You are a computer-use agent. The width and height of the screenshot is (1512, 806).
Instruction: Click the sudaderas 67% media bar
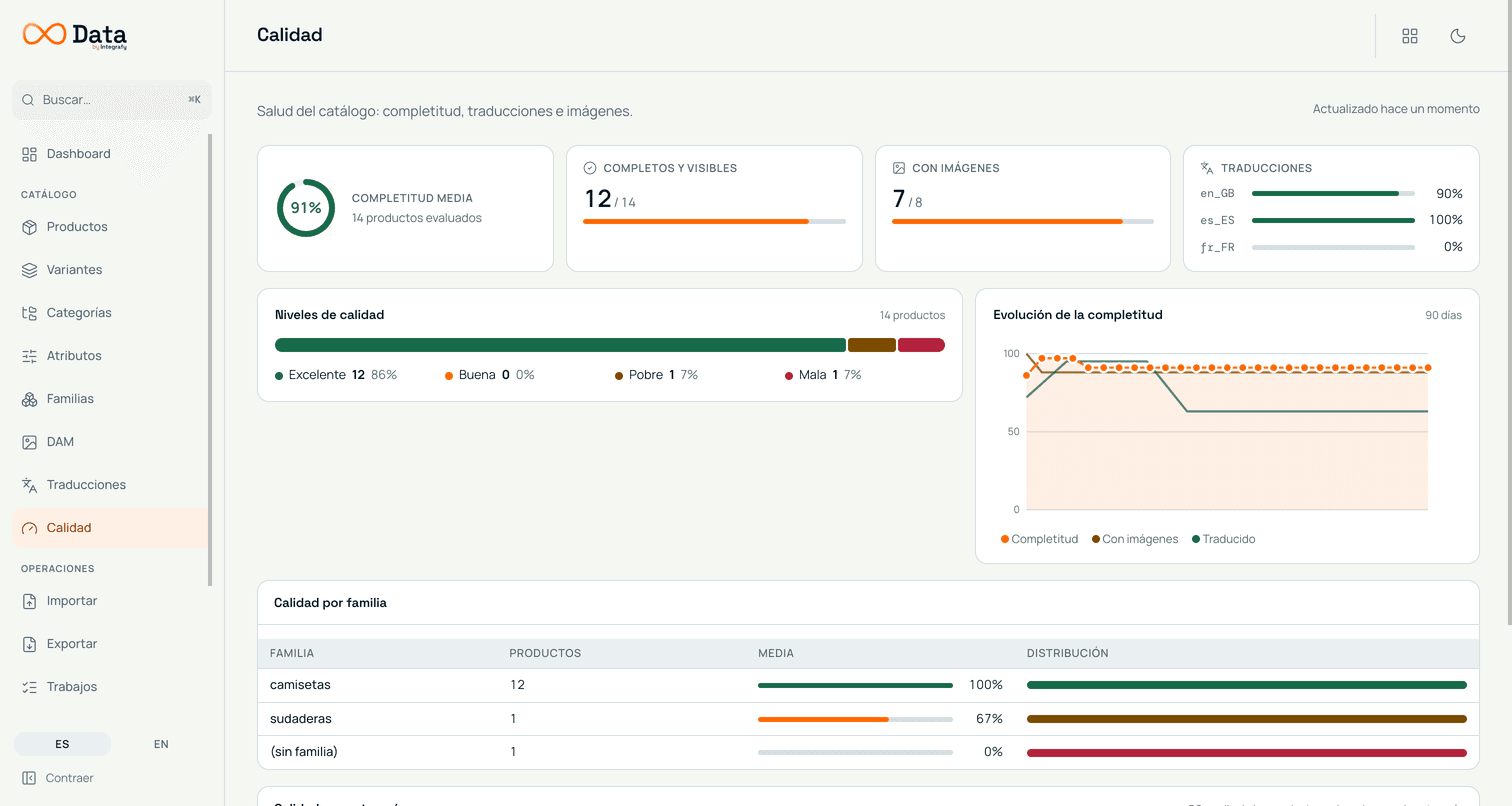tap(855, 719)
